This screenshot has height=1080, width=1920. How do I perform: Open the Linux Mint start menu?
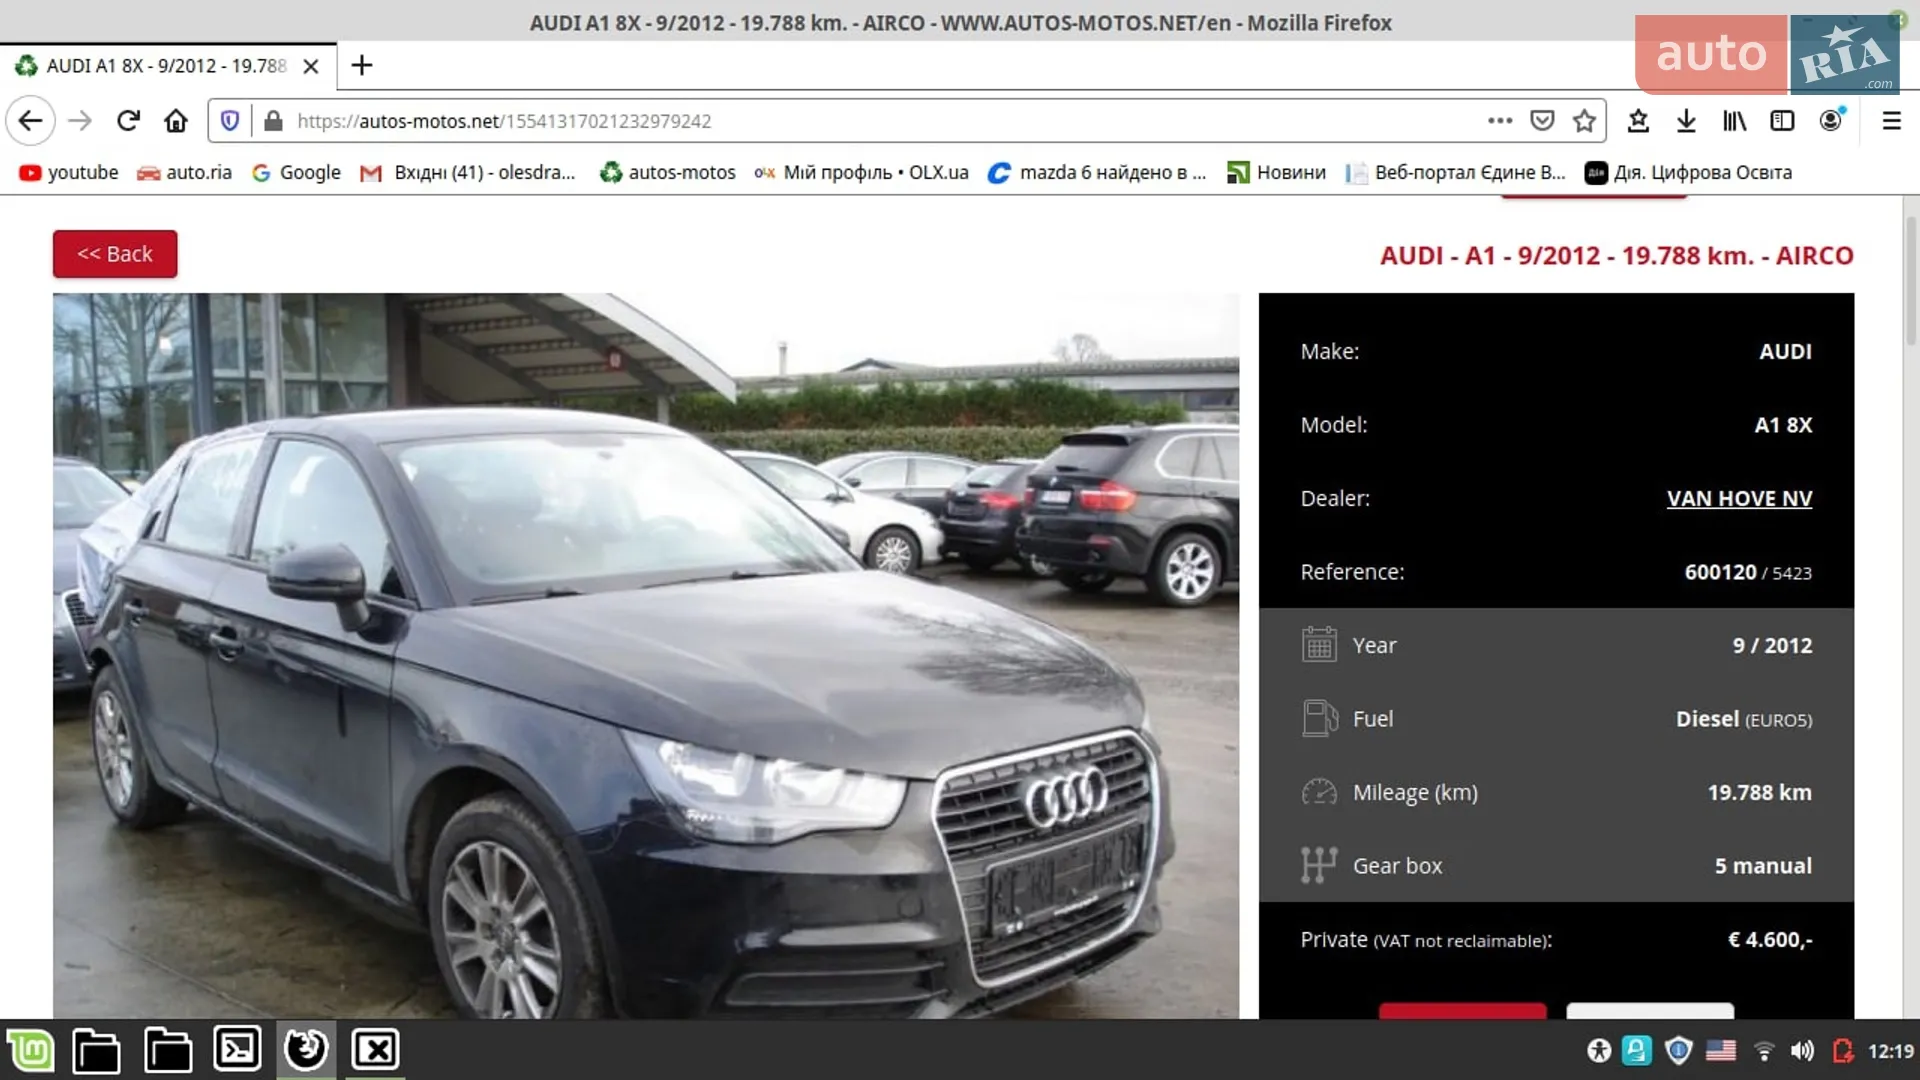pyautogui.click(x=31, y=1050)
